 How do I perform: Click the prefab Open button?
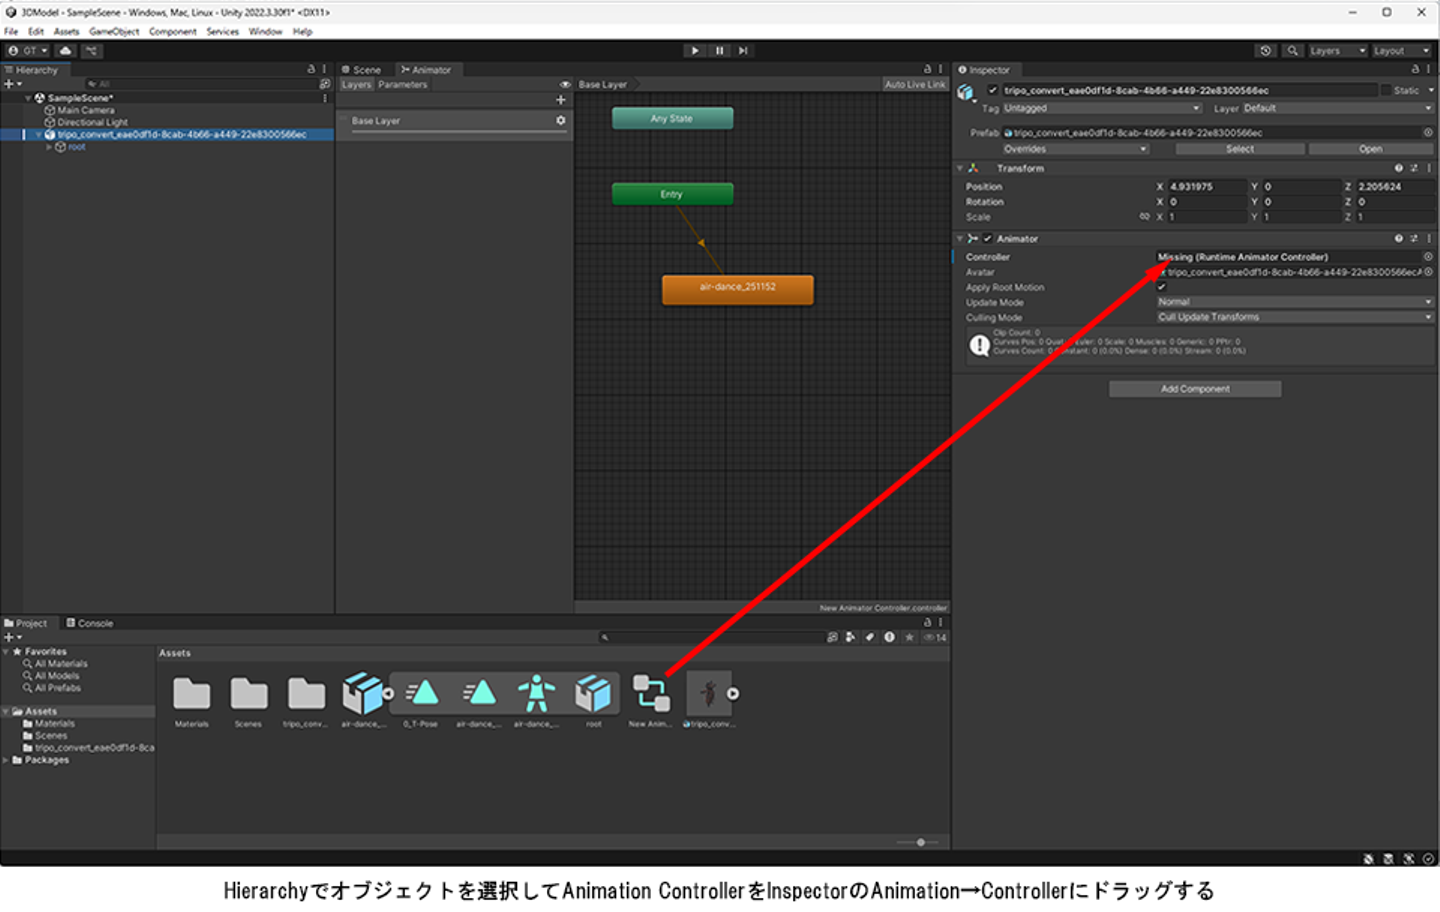1370,149
